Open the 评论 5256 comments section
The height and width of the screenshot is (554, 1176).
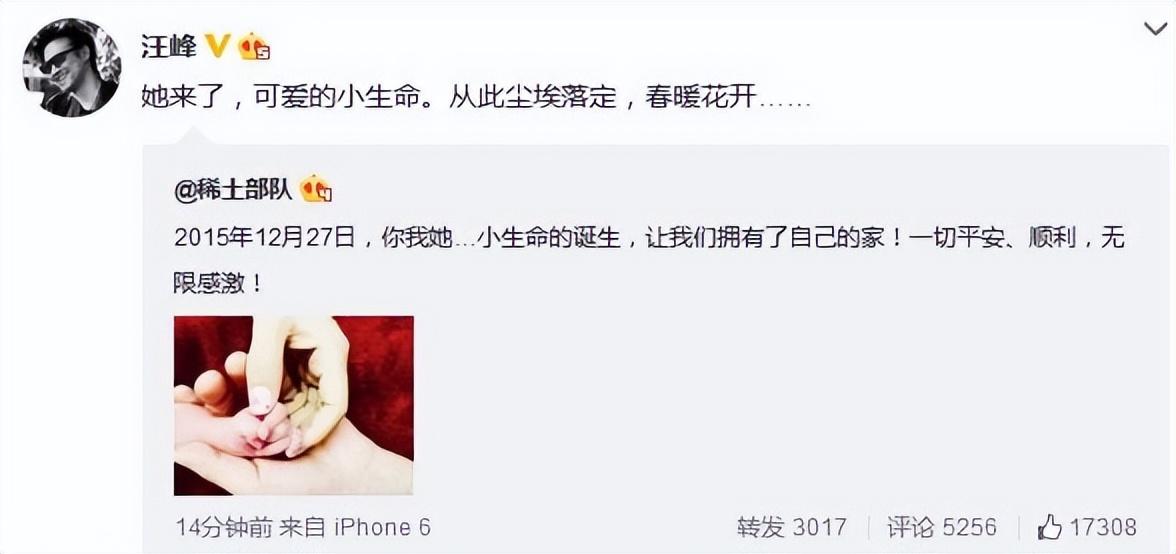pos(942,527)
